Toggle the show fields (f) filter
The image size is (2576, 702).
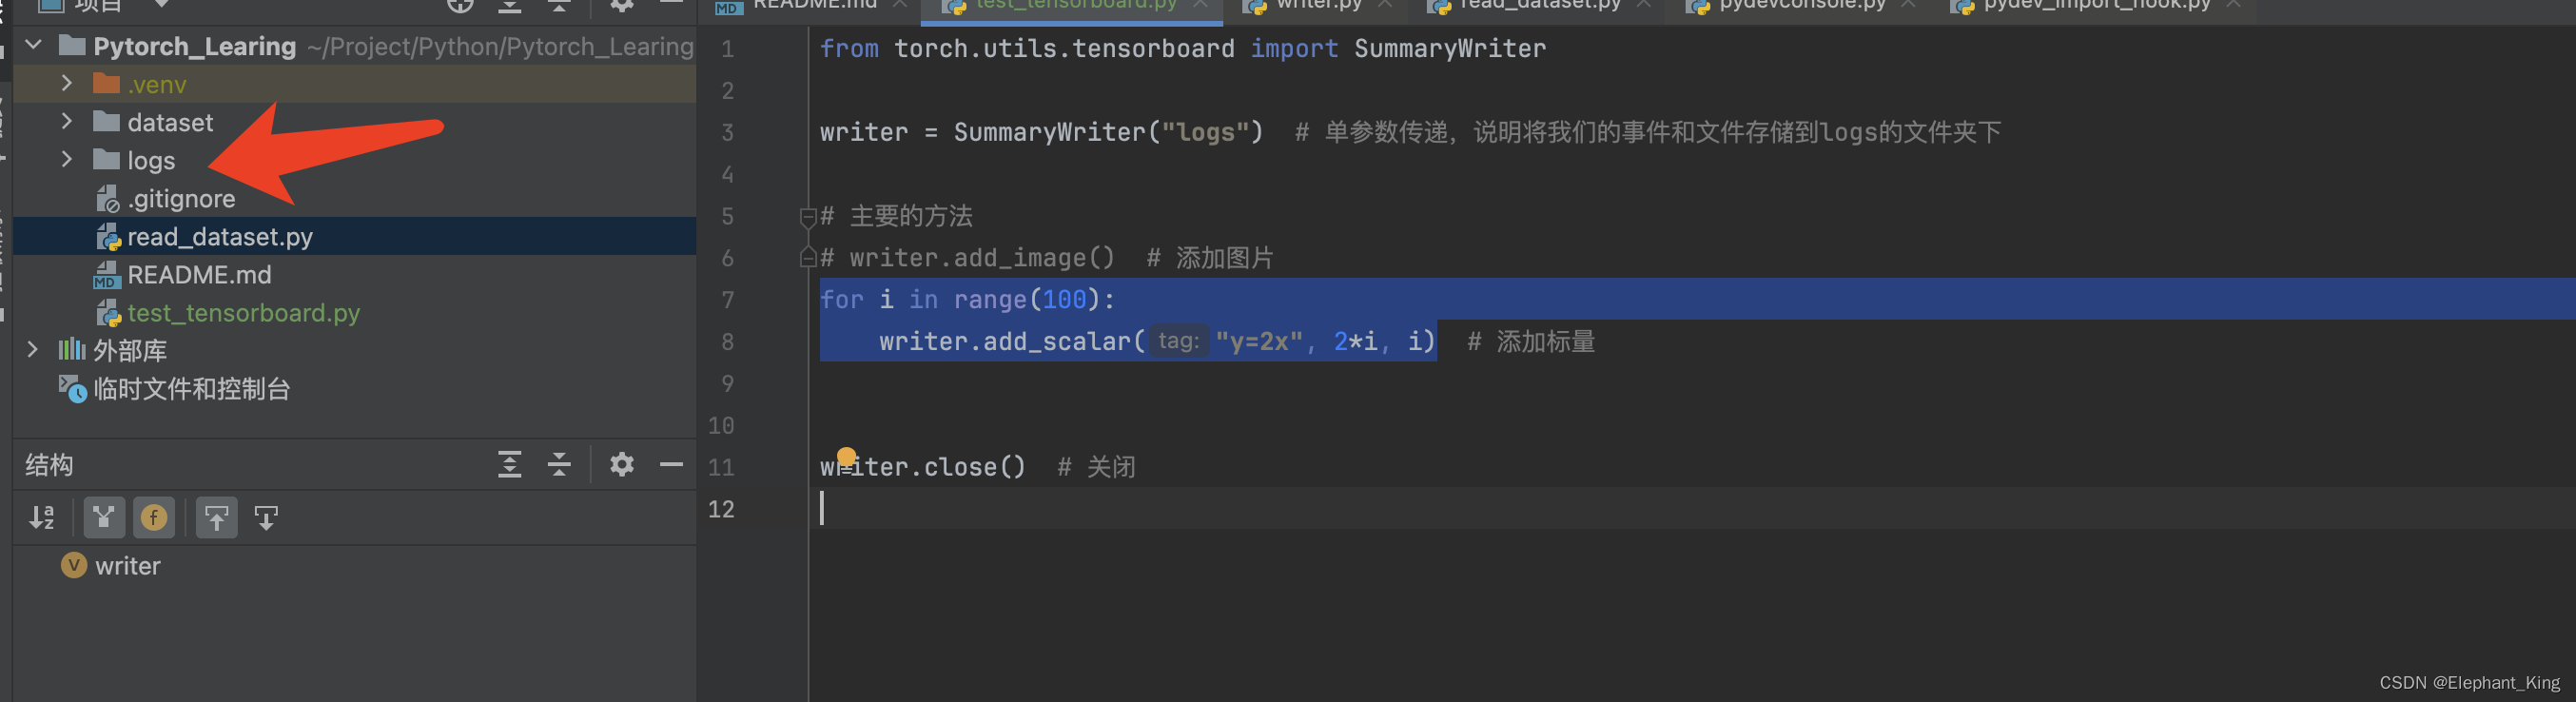[x=154, y=517]
